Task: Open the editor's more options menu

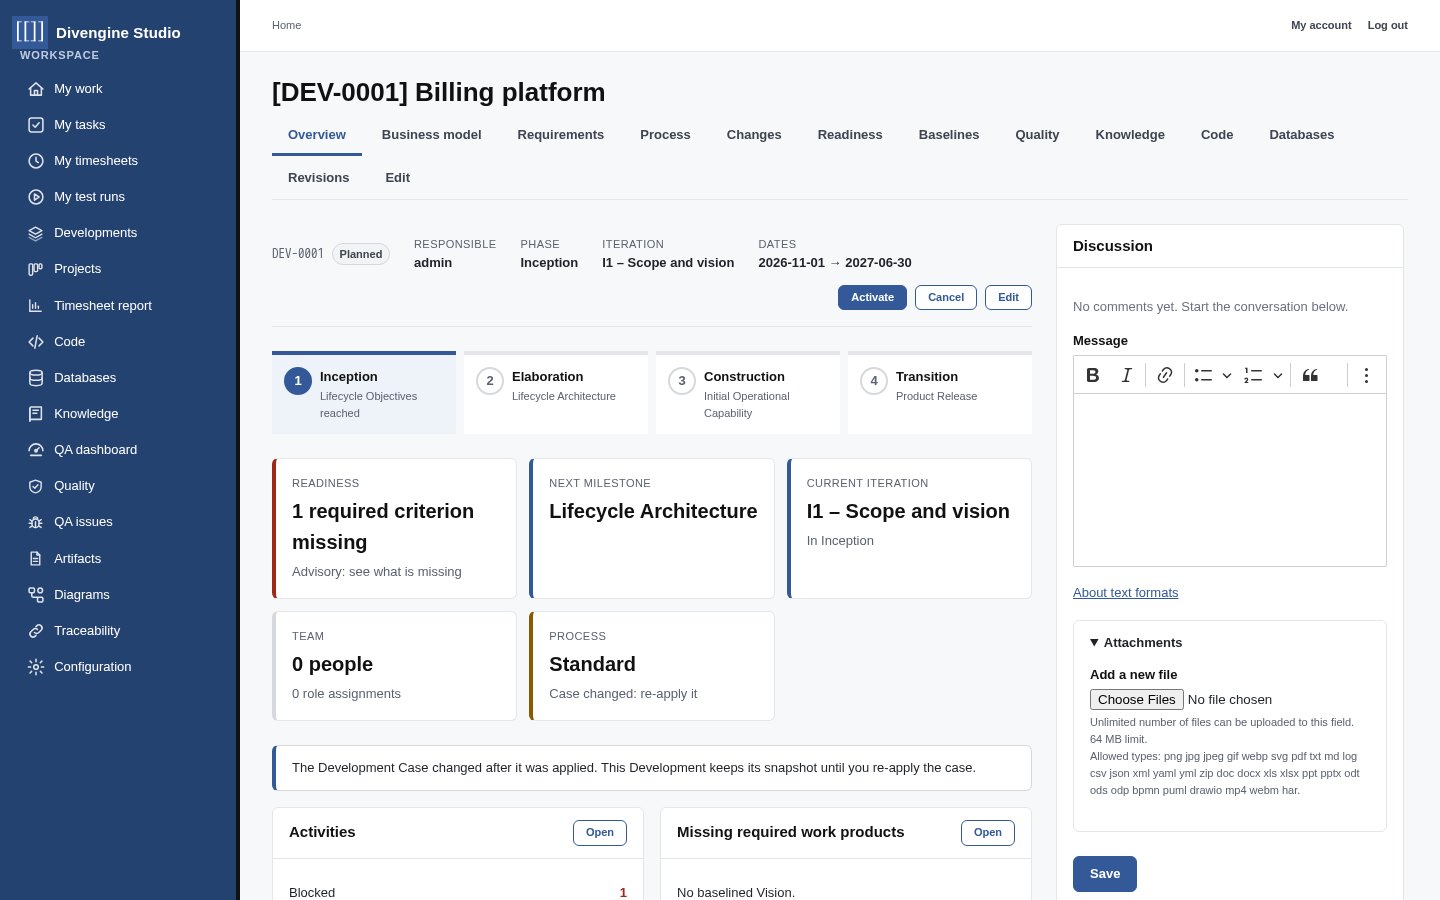Action: (x=1366, y=375)
